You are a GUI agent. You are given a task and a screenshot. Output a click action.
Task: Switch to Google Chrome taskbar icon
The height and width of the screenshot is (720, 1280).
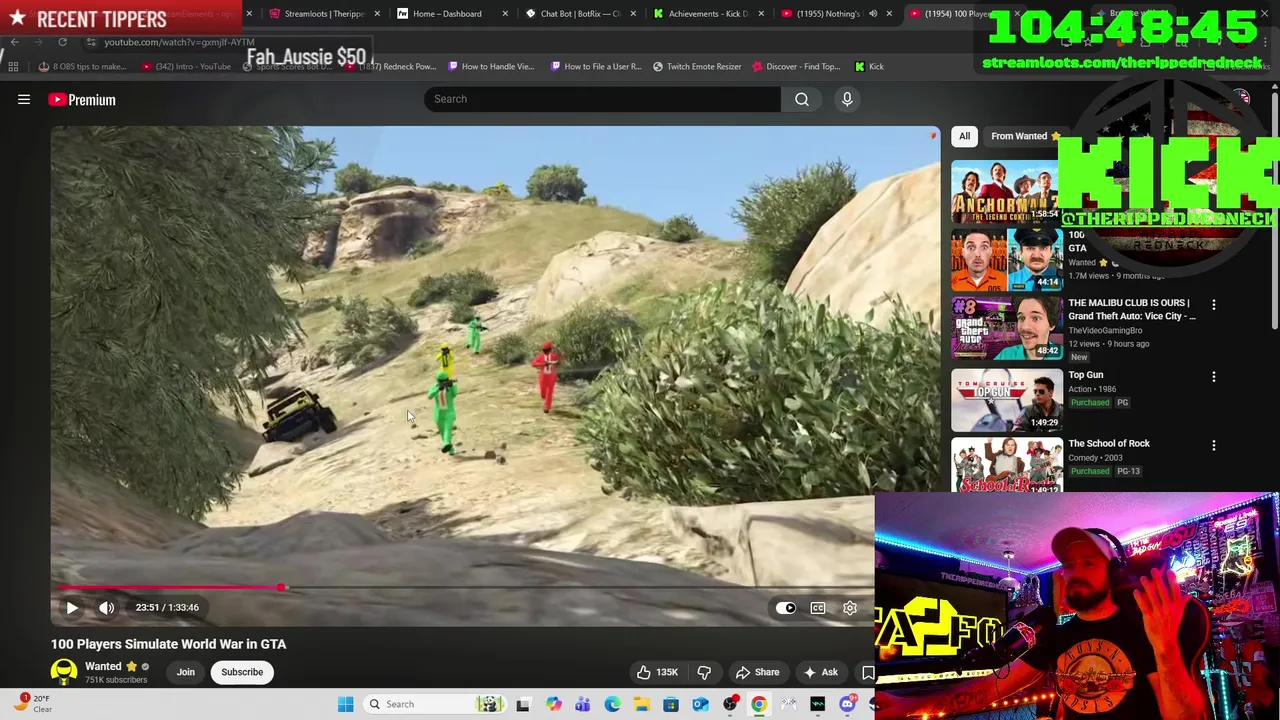coord(759,704)
